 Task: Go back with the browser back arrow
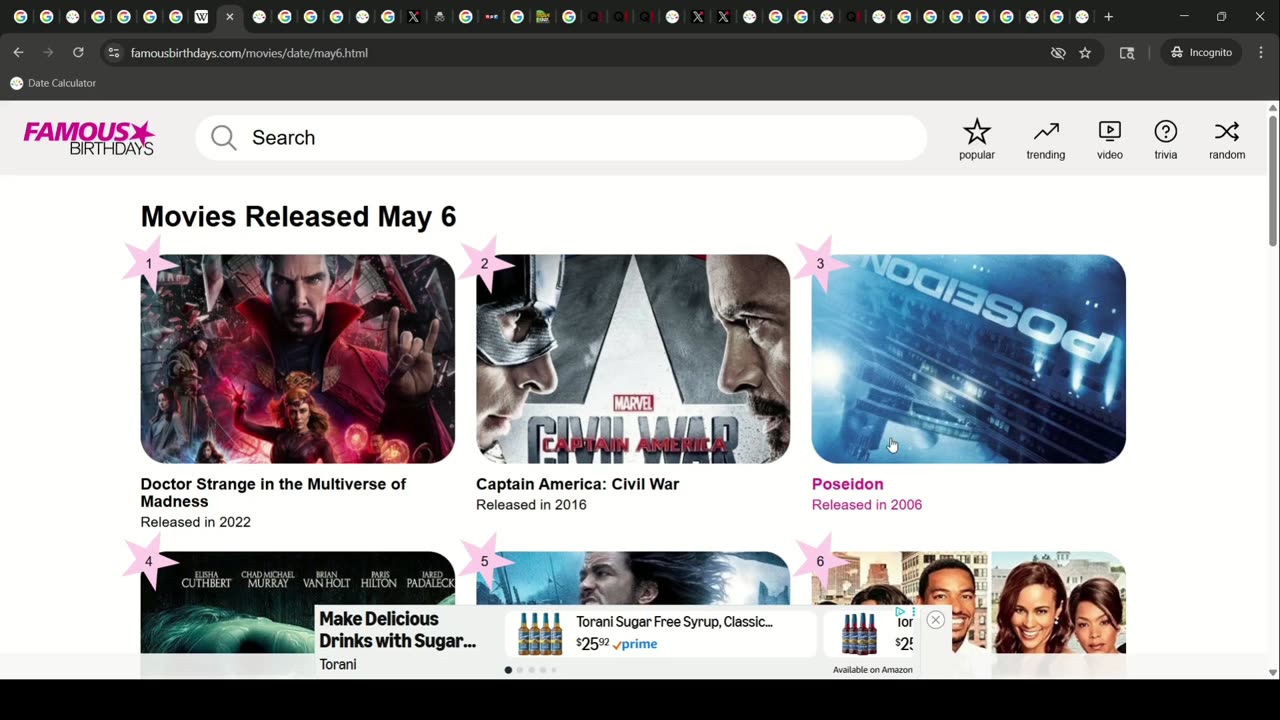coord(18,52)
